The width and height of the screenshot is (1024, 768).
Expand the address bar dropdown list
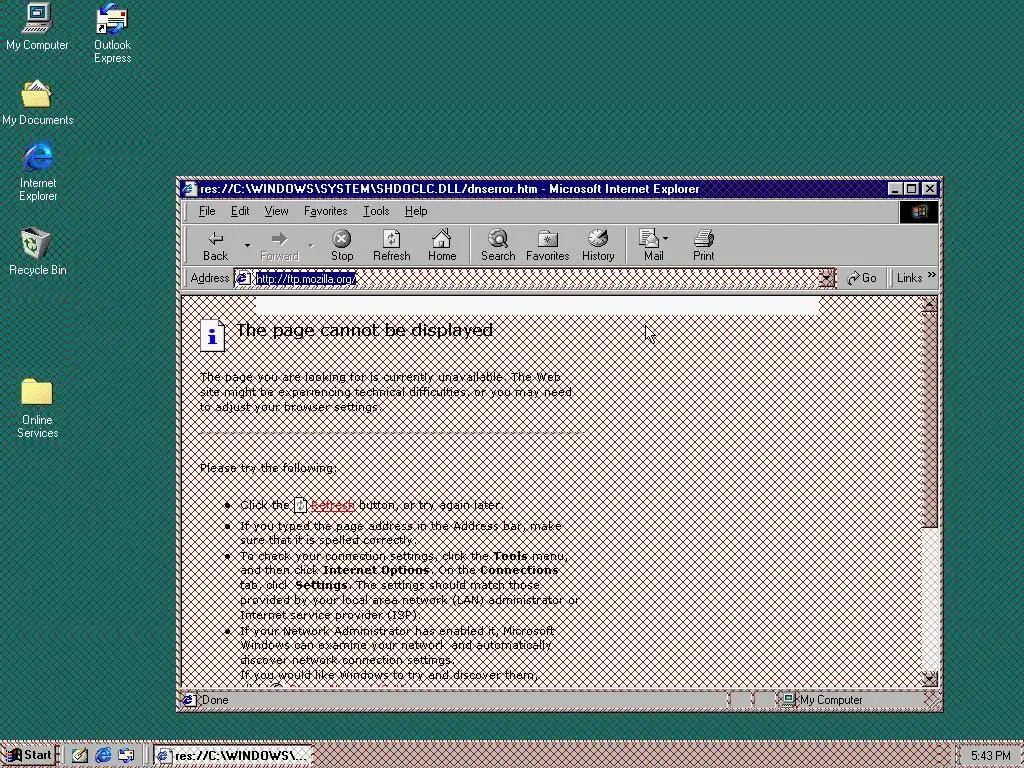(x=827, y=279)
